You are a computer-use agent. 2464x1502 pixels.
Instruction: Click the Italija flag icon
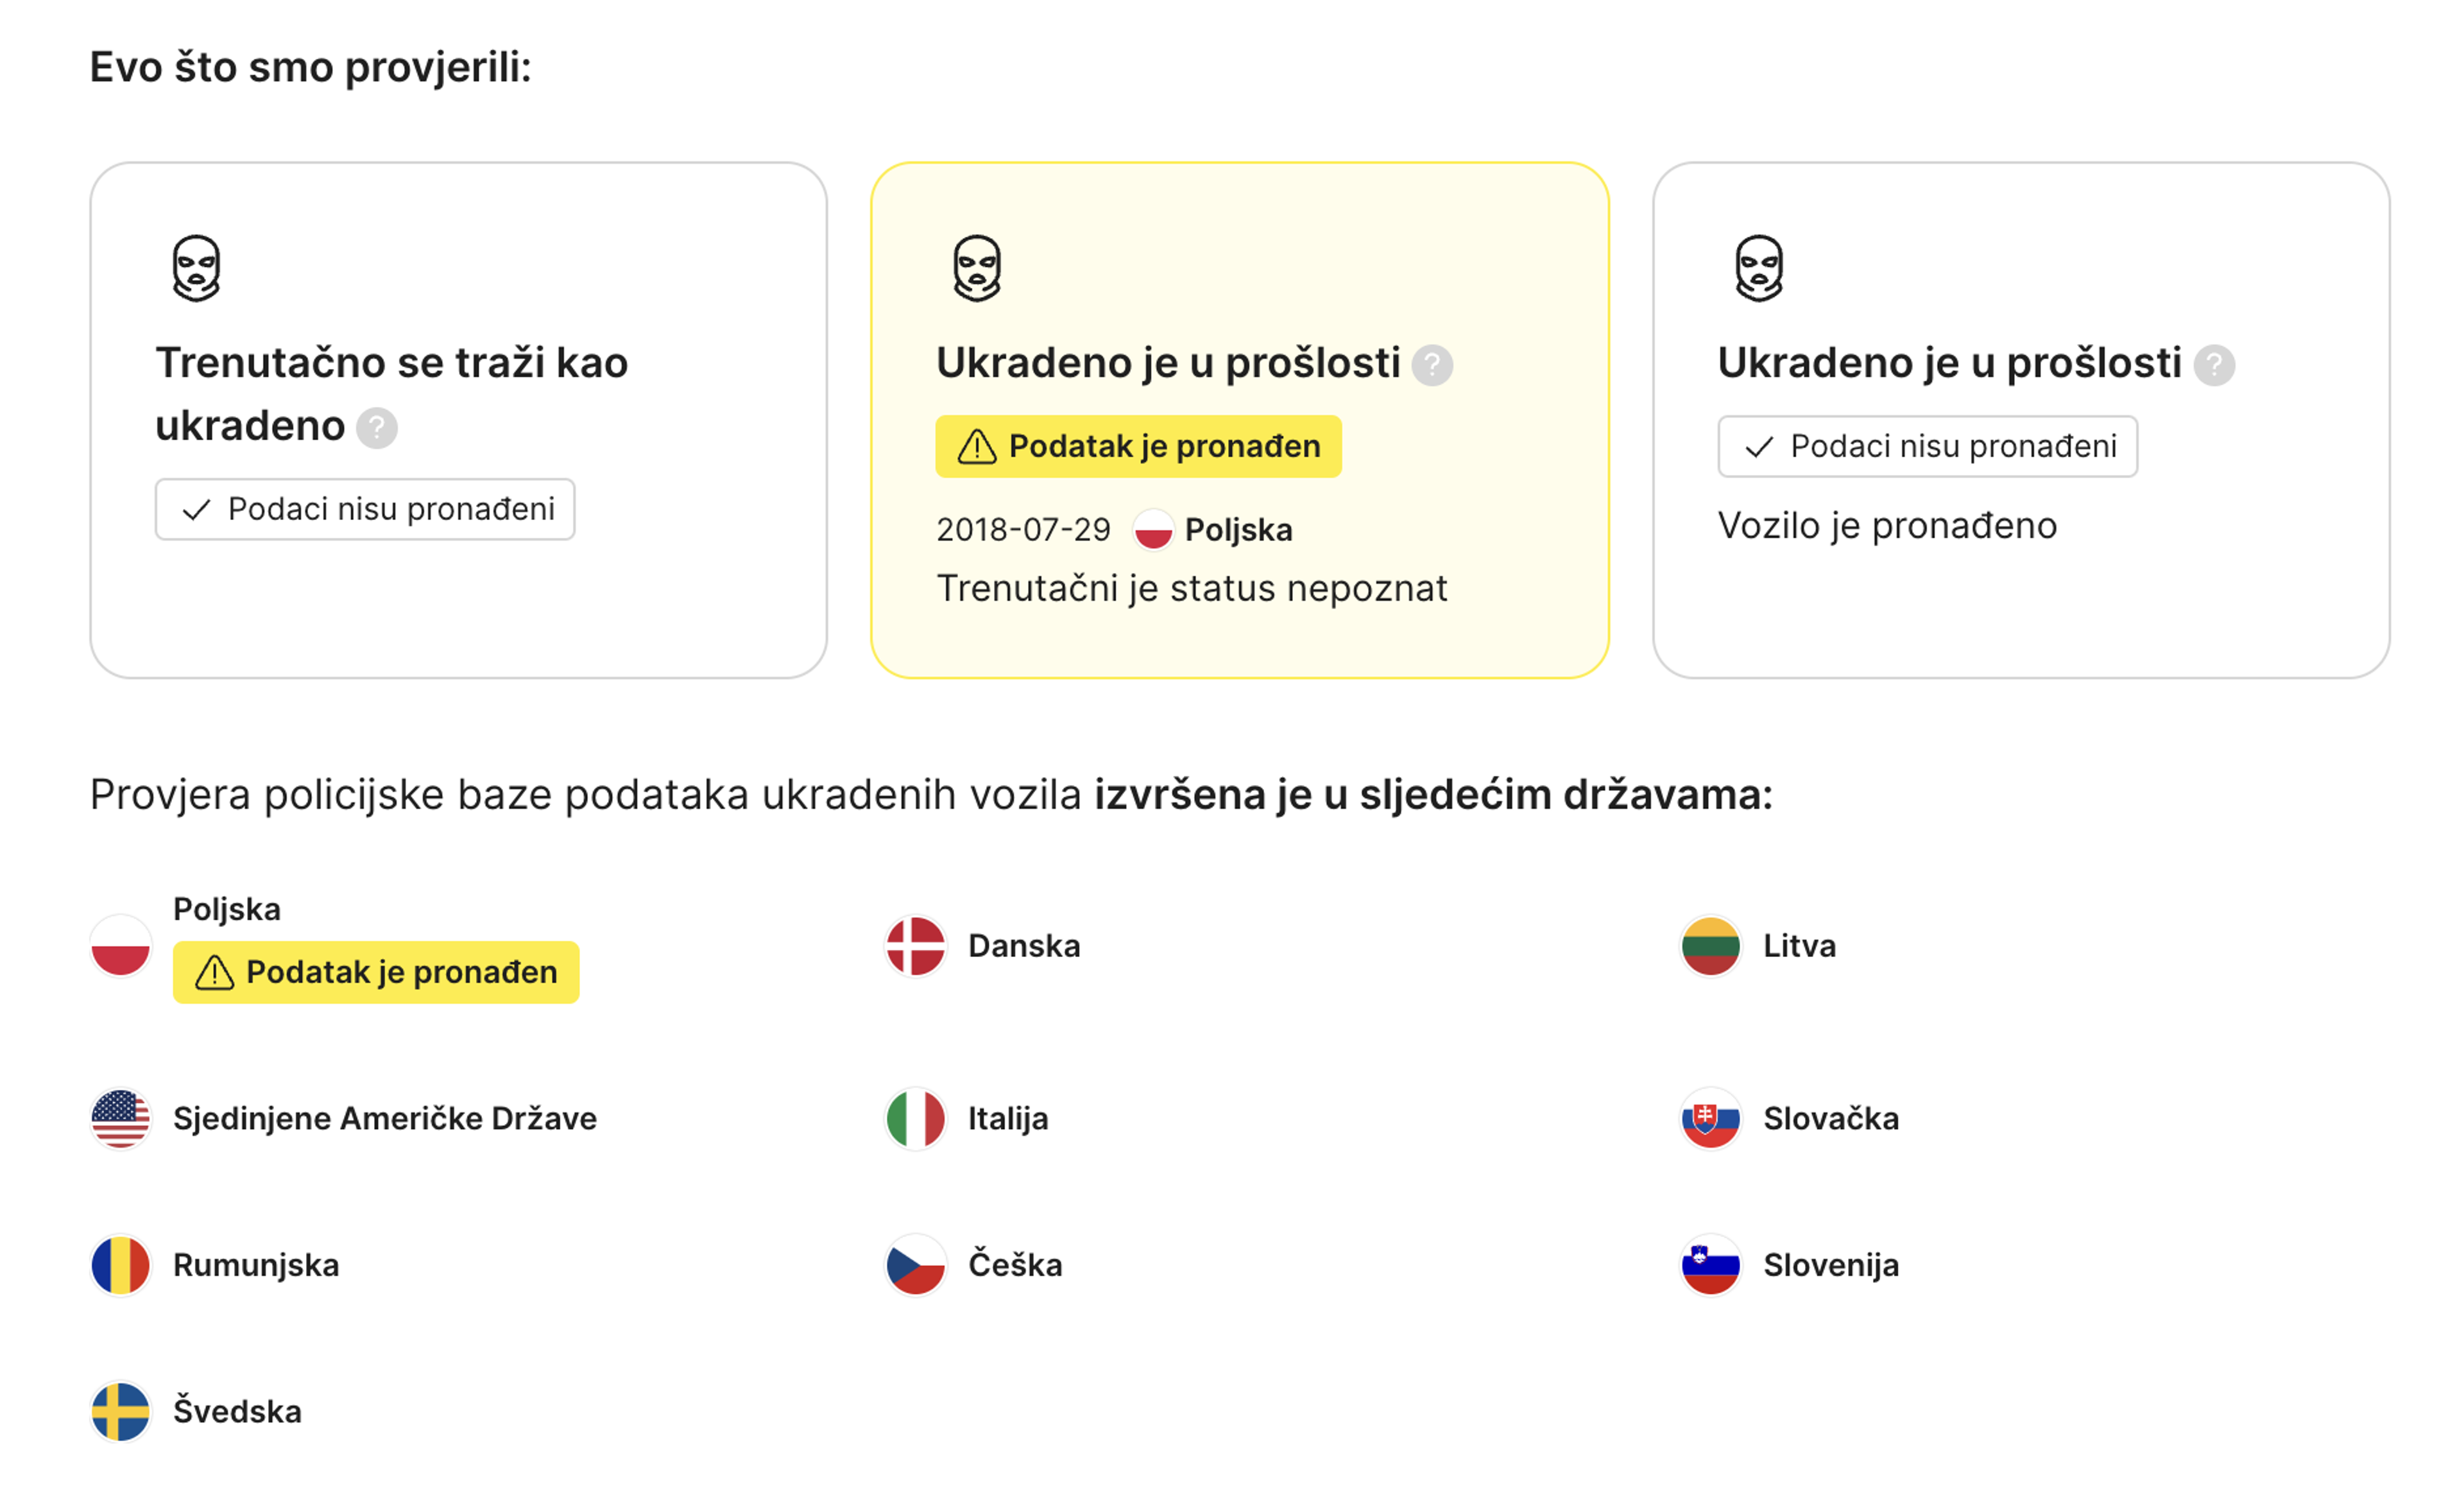click(915, 1119)
